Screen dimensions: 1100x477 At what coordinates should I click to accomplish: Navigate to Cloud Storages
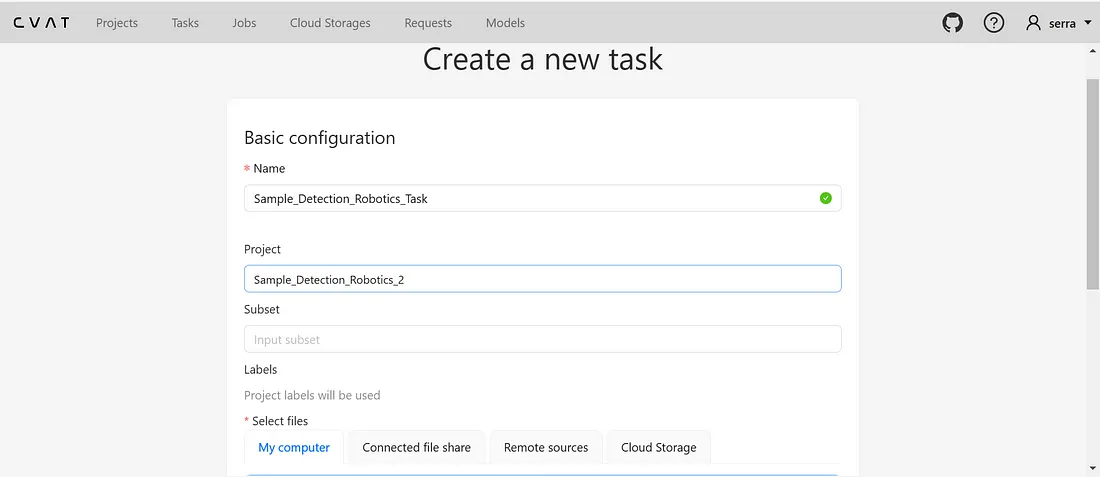[x=330, y=23]
